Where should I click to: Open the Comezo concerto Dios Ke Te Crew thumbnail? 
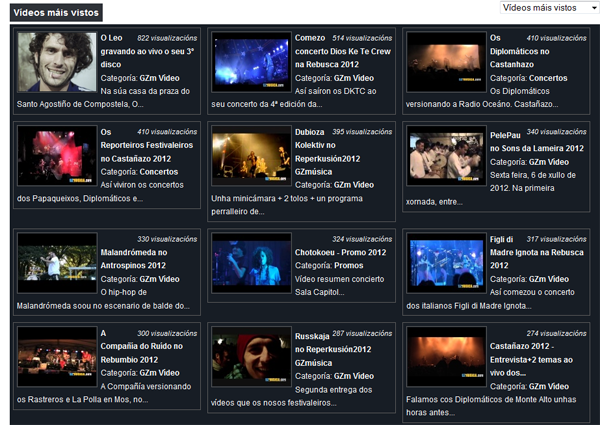tap(251, 62)
